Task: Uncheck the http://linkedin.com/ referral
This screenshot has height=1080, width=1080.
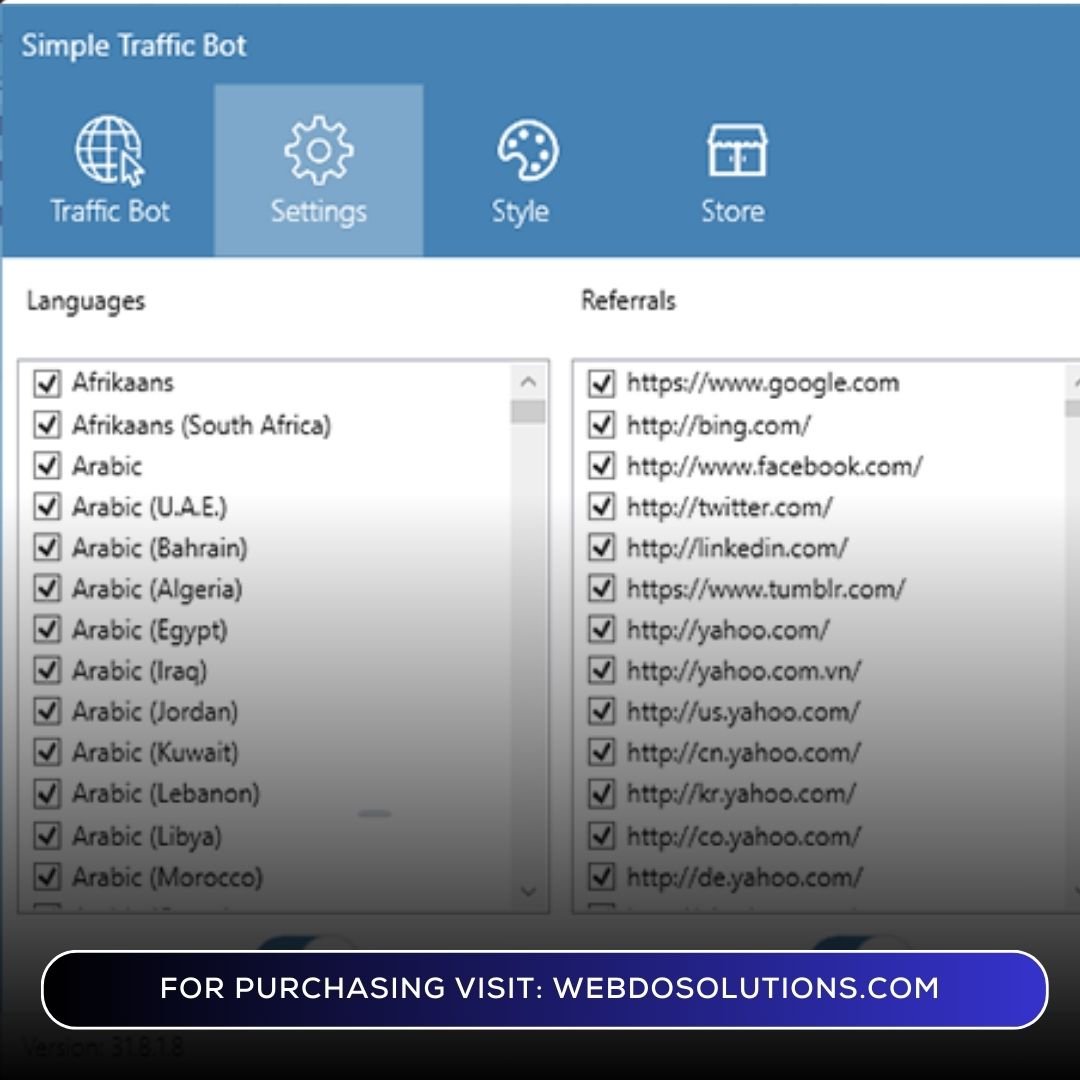Action: pos(601,548)
